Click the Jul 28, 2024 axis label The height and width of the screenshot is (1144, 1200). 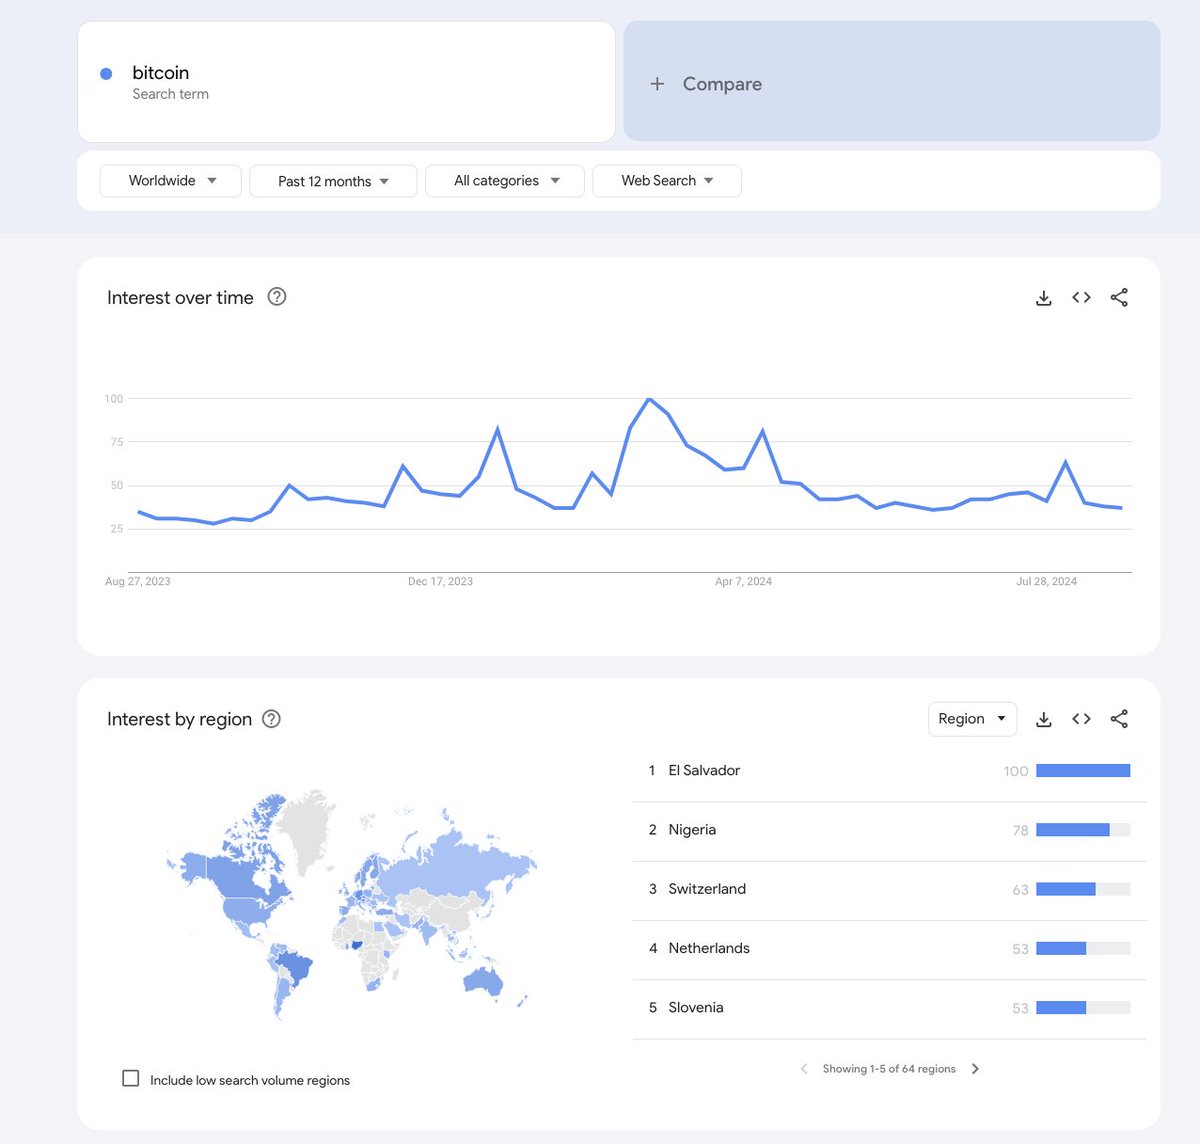pos(1046,581)
